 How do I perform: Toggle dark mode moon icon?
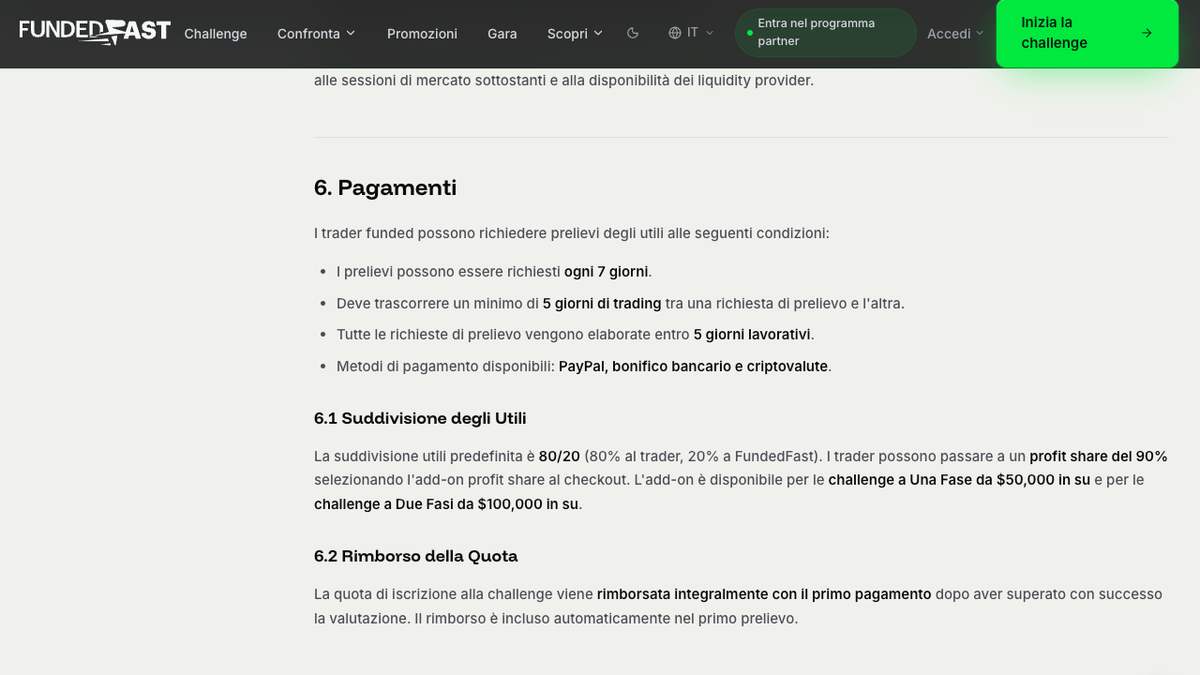(x=633, y=33)
